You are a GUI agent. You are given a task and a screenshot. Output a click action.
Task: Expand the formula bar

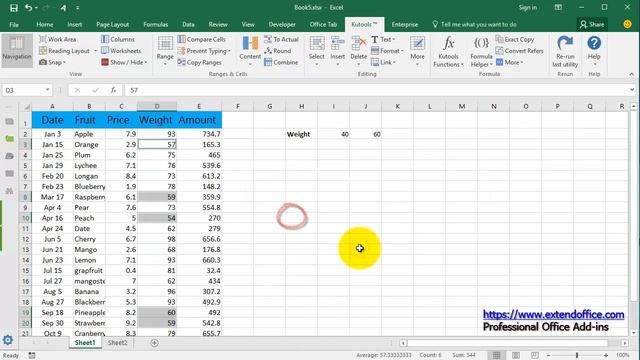[x=632, y=90]
